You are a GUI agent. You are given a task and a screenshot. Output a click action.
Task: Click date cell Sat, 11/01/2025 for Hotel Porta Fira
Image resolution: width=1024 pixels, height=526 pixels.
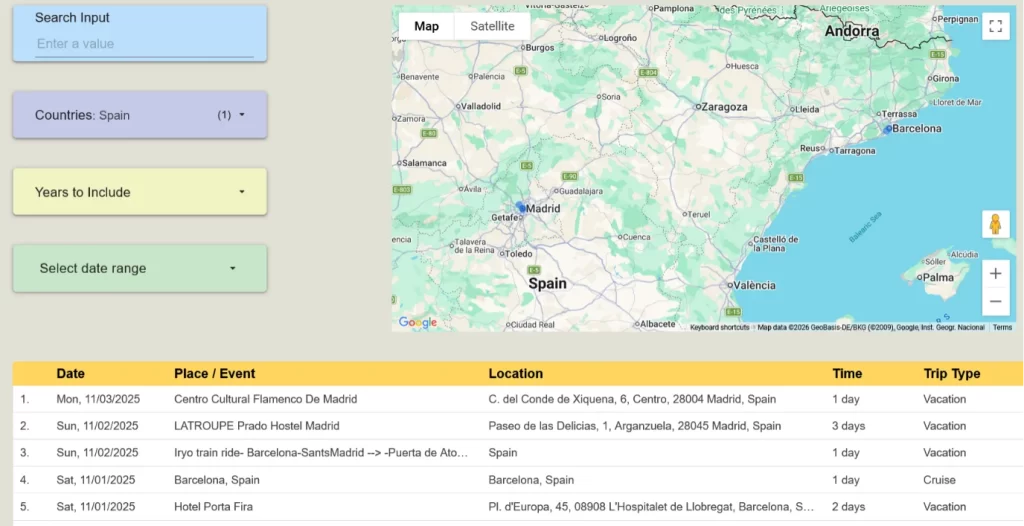(95, 507)
